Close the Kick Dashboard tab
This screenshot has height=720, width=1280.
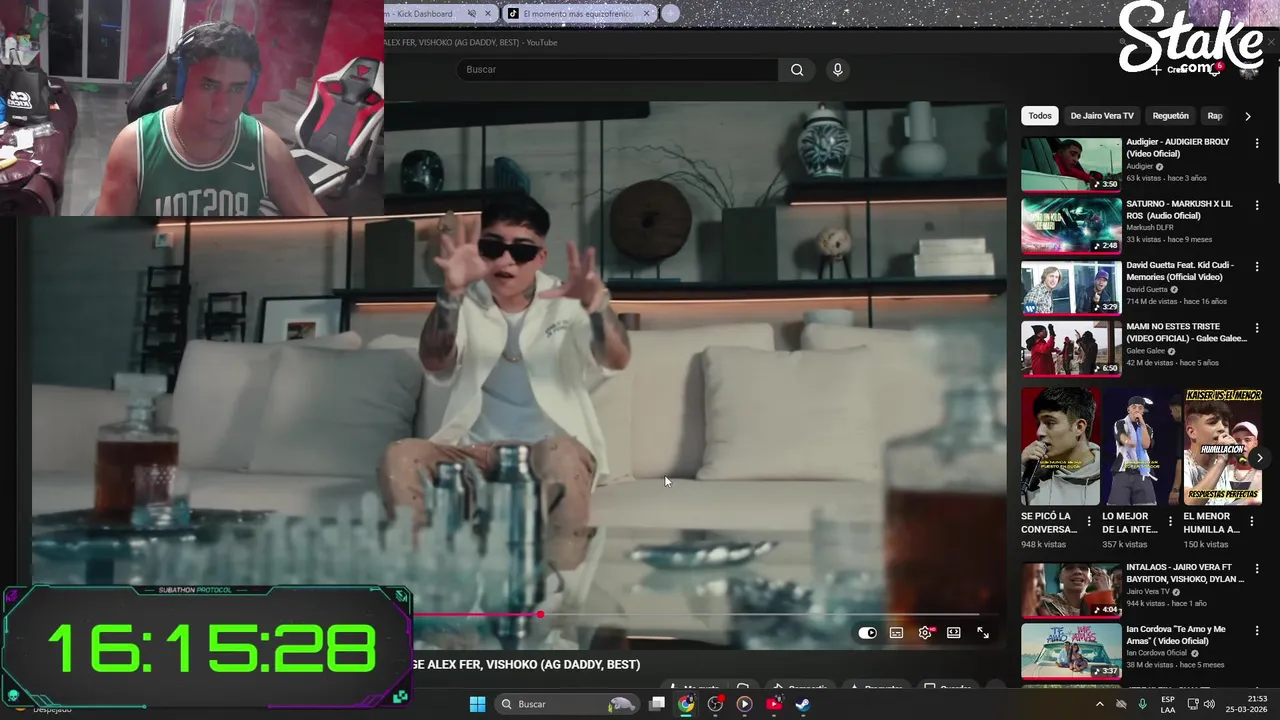[489, 13]
